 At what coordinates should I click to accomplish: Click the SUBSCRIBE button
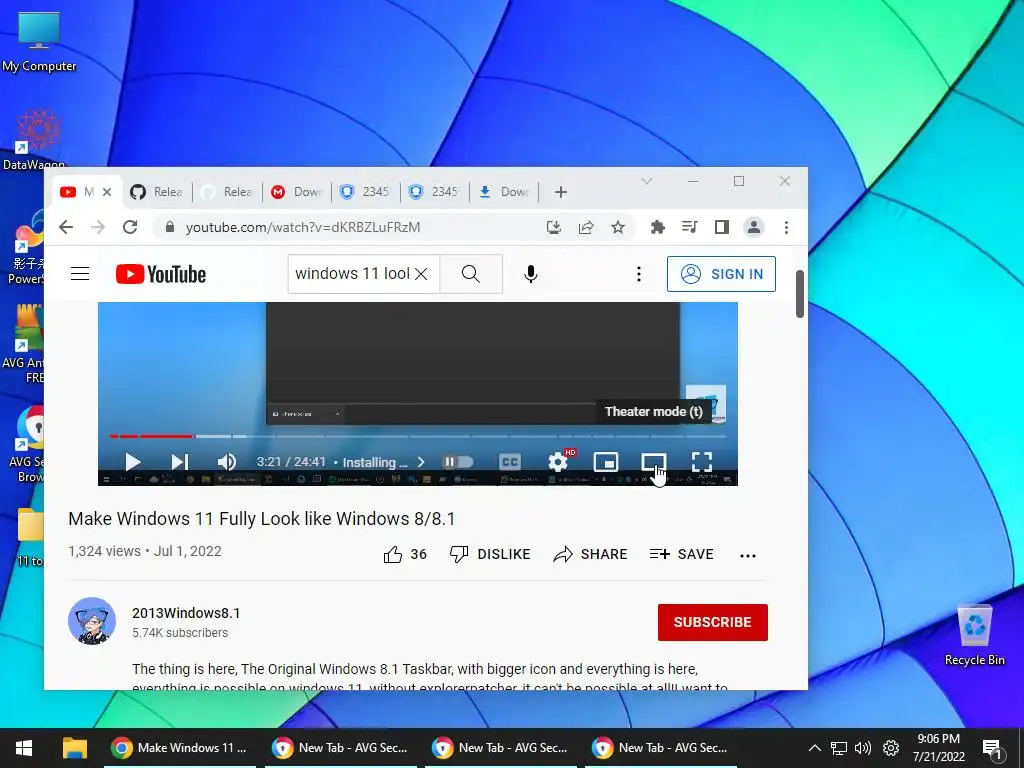pos(712,622)
